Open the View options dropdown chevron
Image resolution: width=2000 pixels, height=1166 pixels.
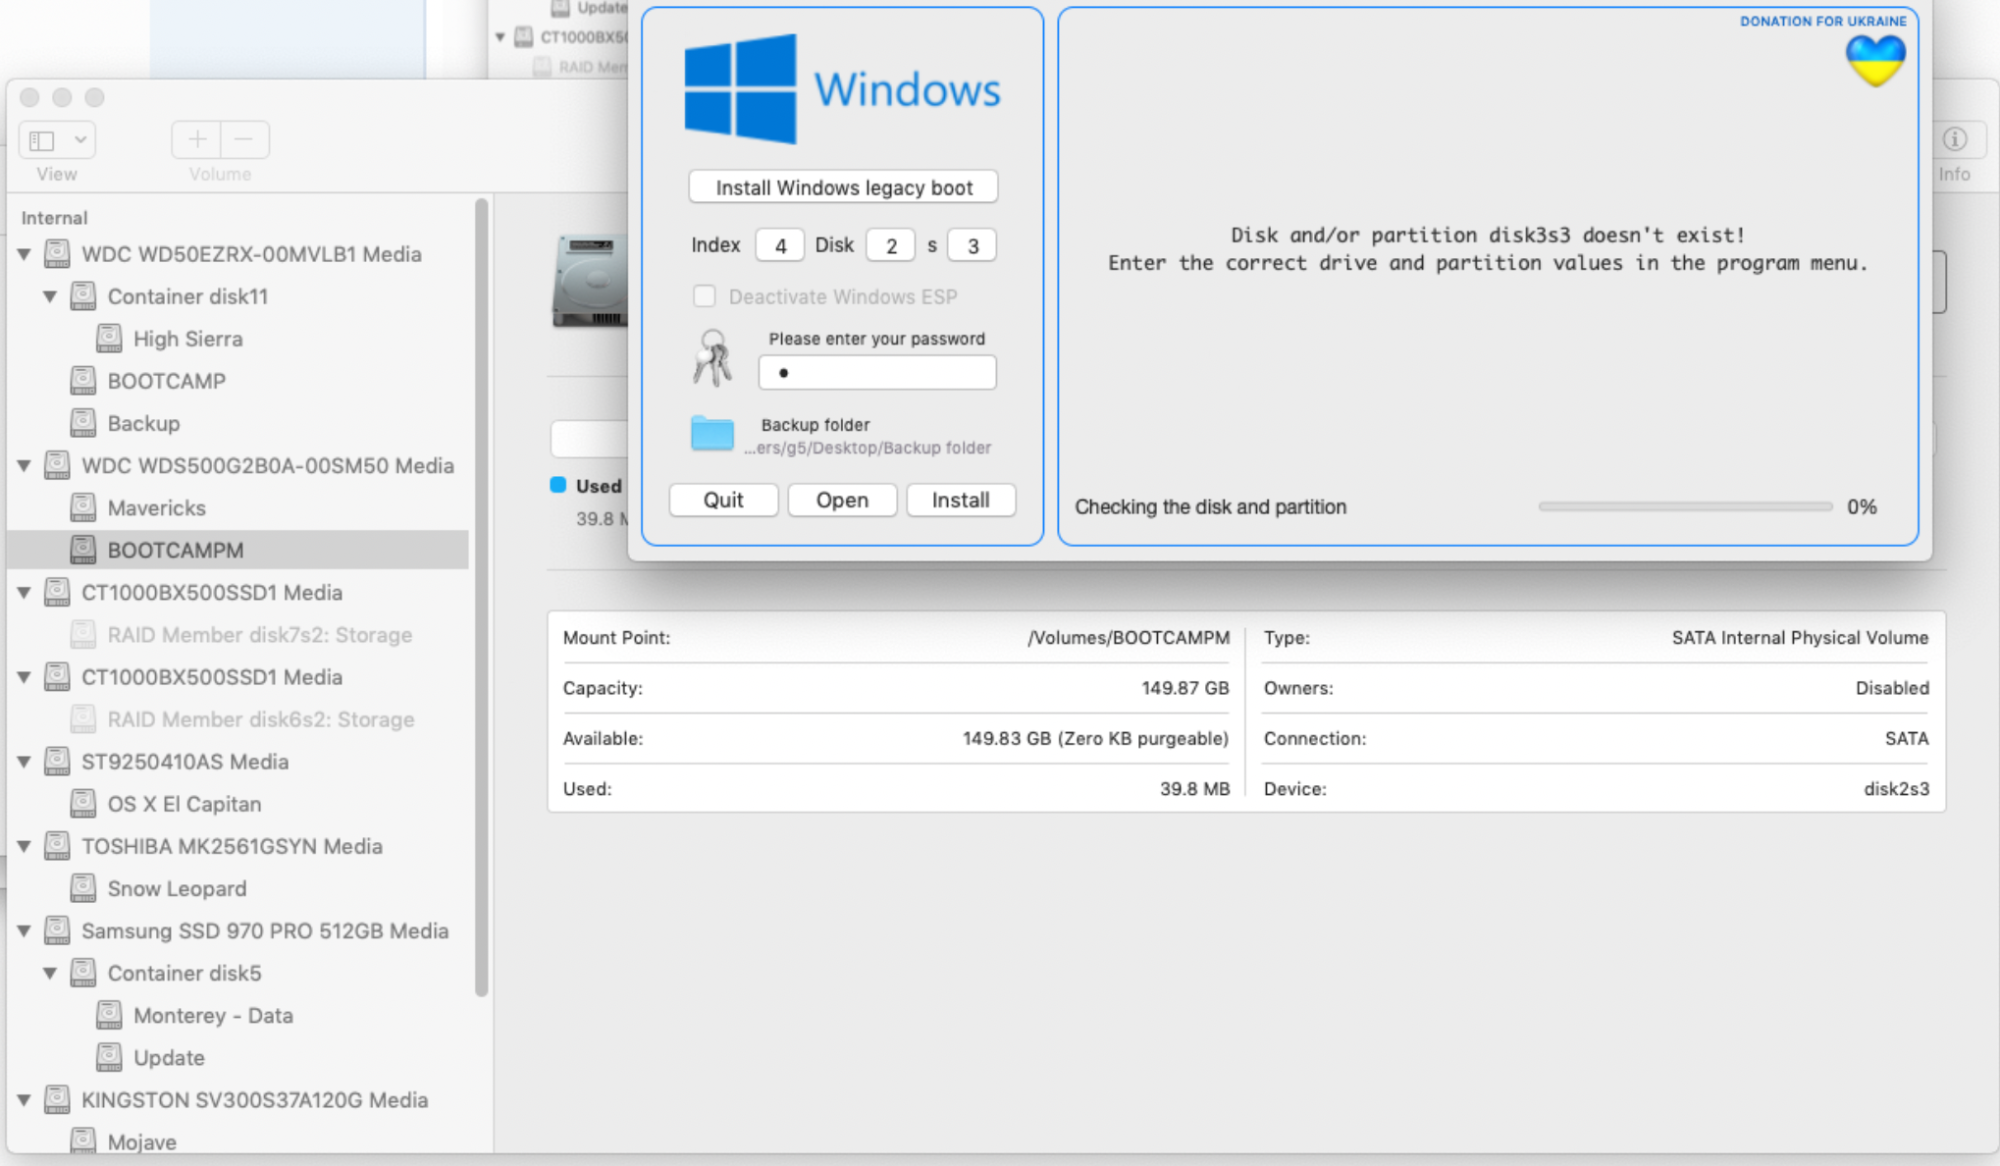click(80, 140)
